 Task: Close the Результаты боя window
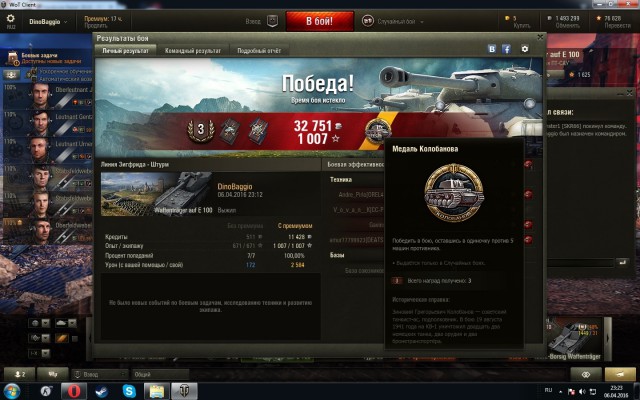pos(540,37)
